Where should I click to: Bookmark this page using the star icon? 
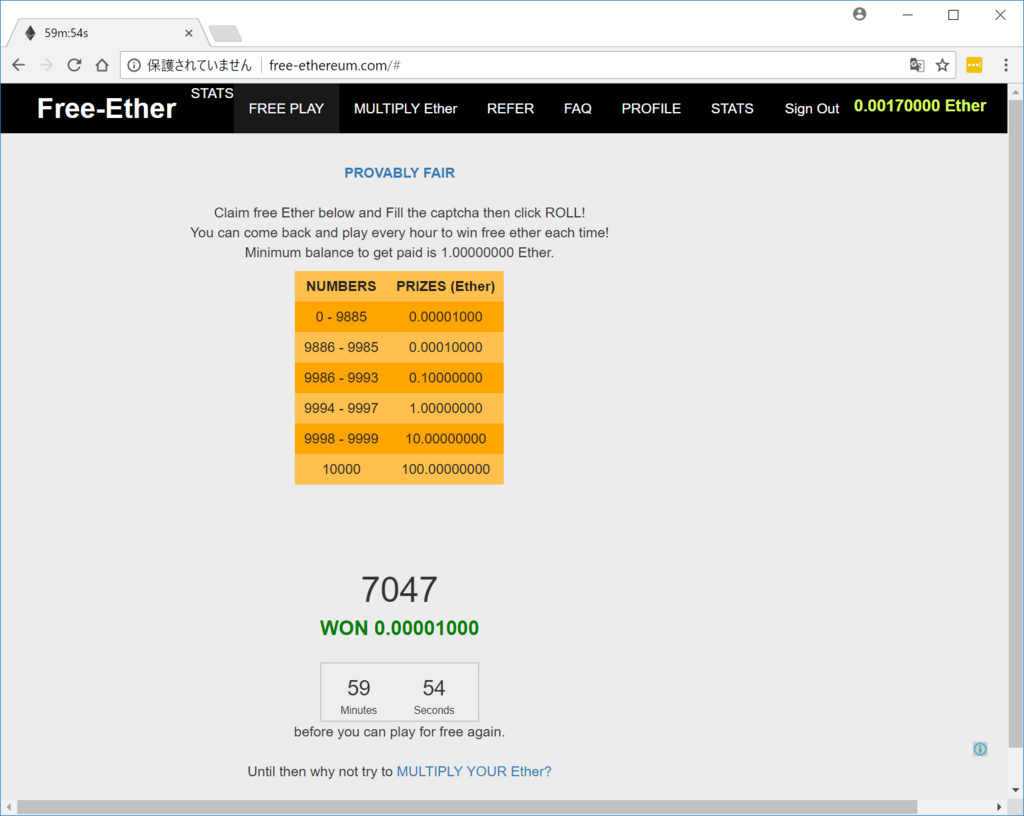click(x=942, y=64)
